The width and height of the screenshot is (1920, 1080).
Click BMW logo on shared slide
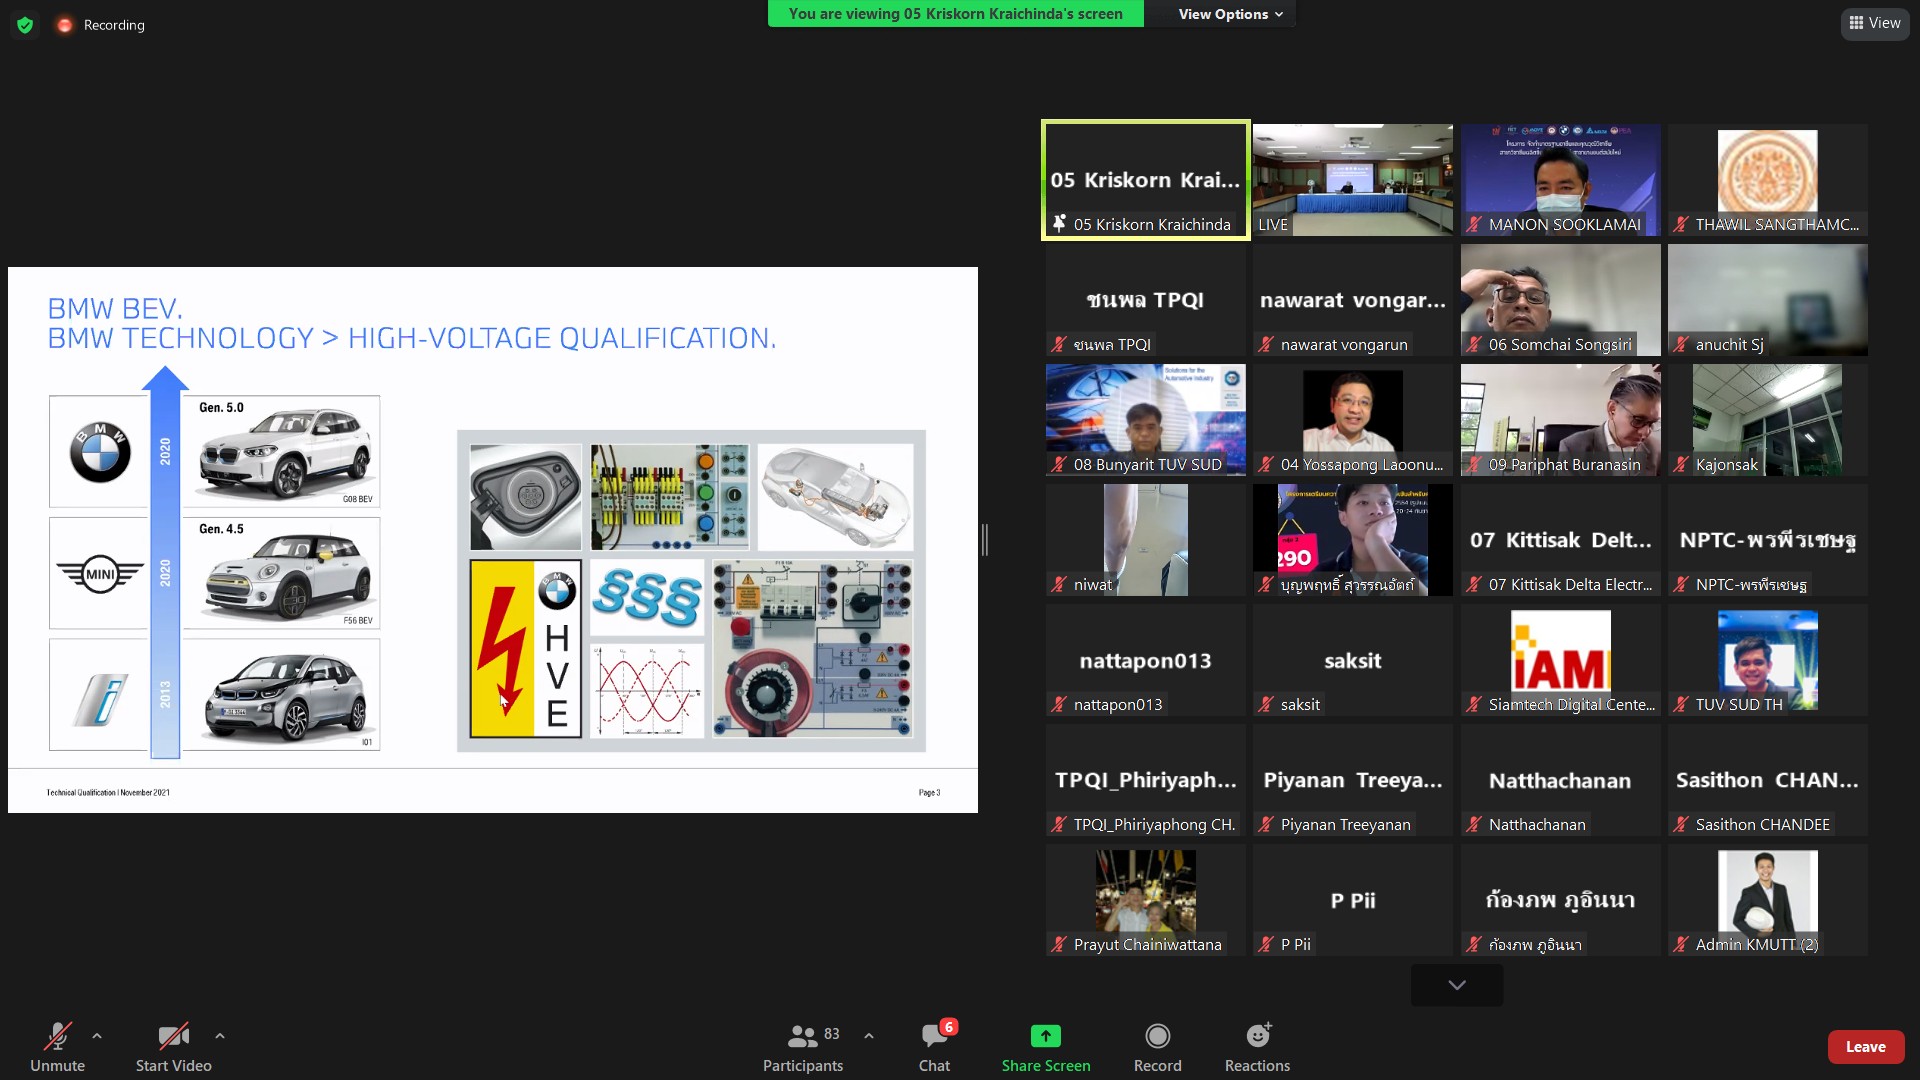(x=100, y=452)
